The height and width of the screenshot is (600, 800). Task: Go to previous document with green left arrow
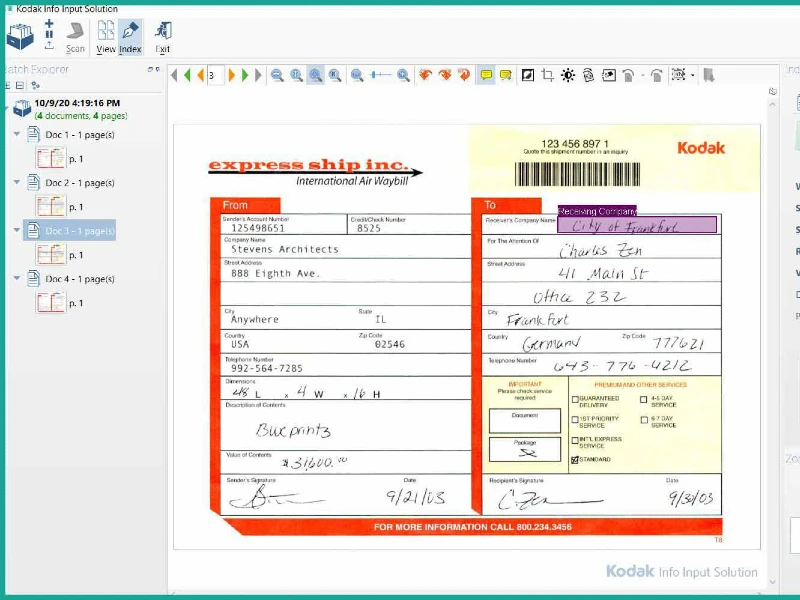(x=187, y=76)
